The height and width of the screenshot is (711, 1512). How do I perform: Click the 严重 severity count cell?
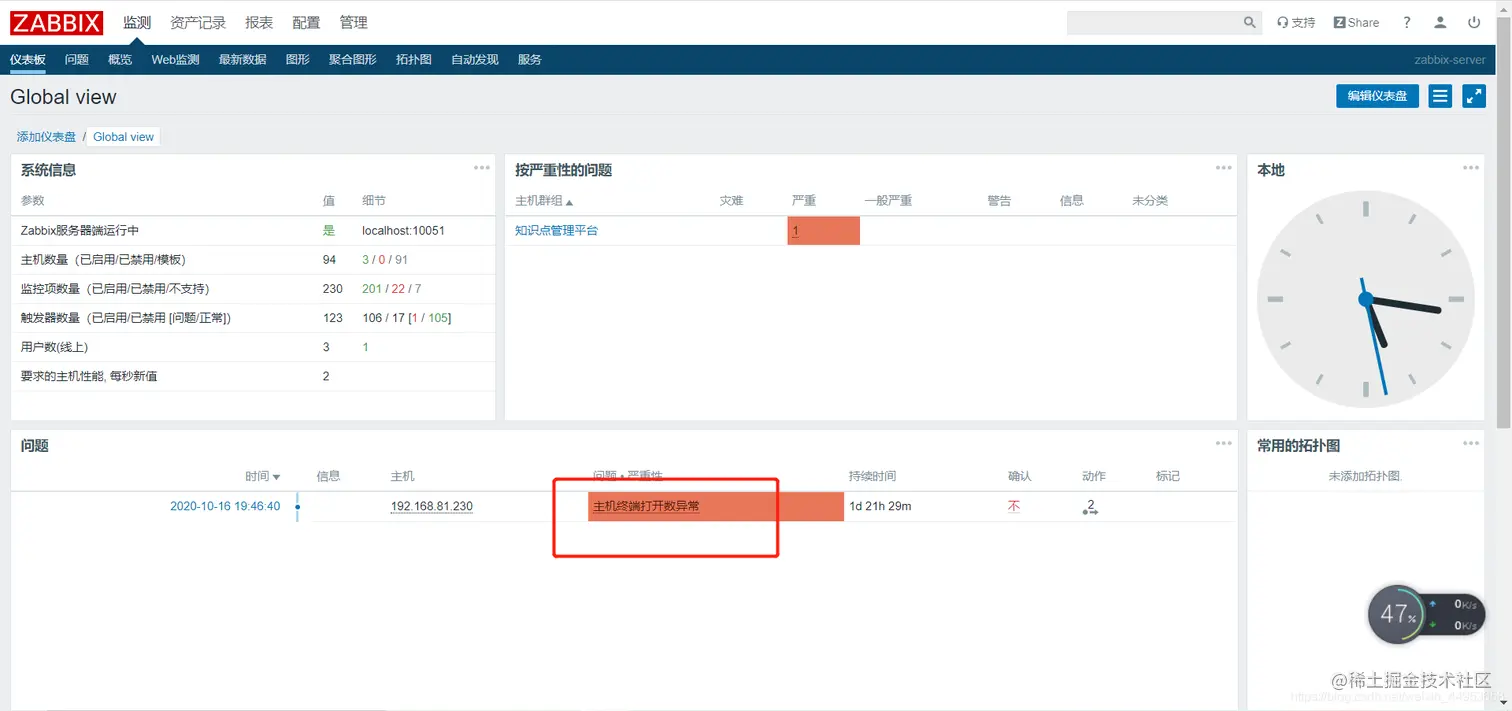(823, 231)
